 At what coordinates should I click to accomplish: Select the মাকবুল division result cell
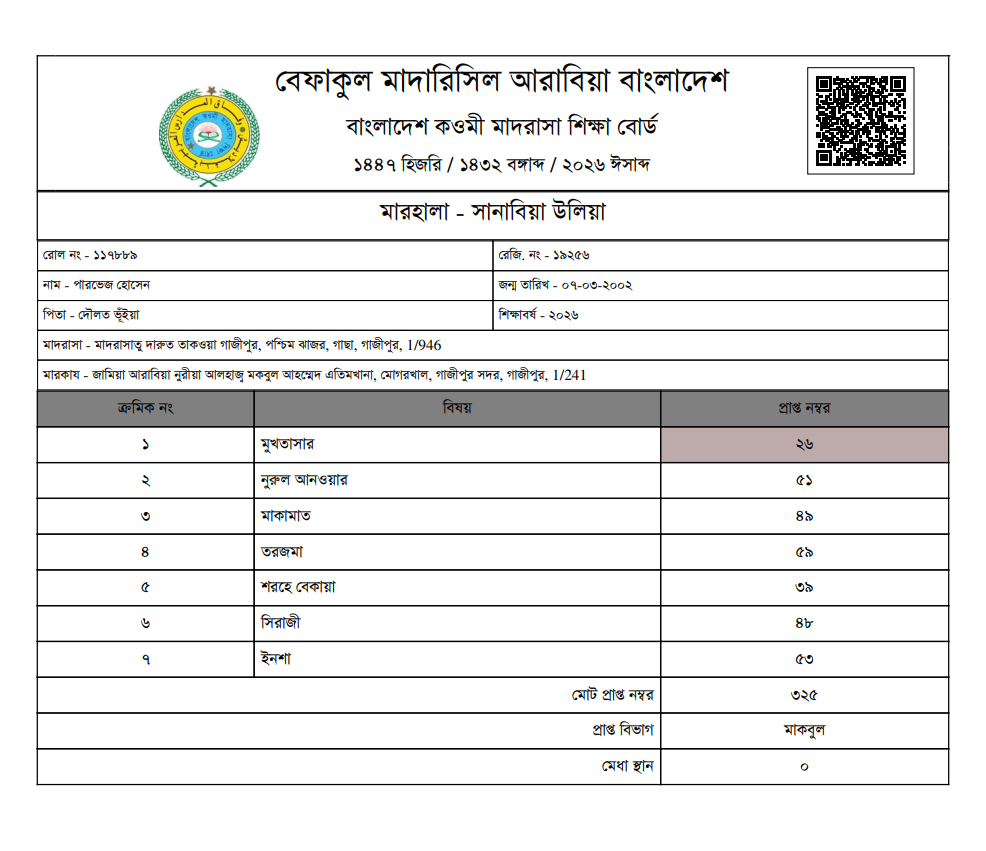coord(804,731)
